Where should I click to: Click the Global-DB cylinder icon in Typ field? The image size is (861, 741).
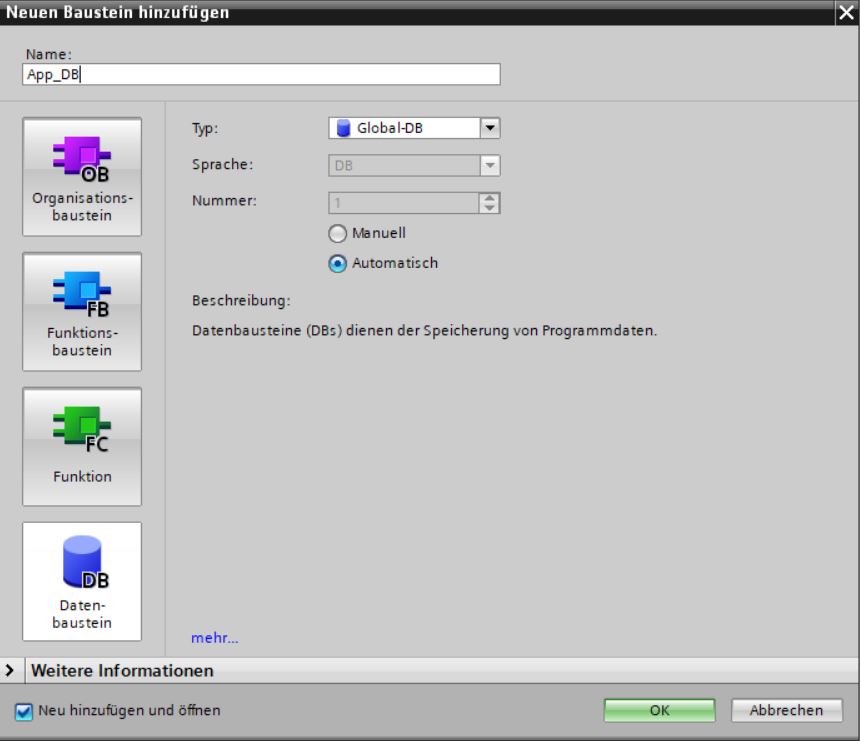click(340, 127)
